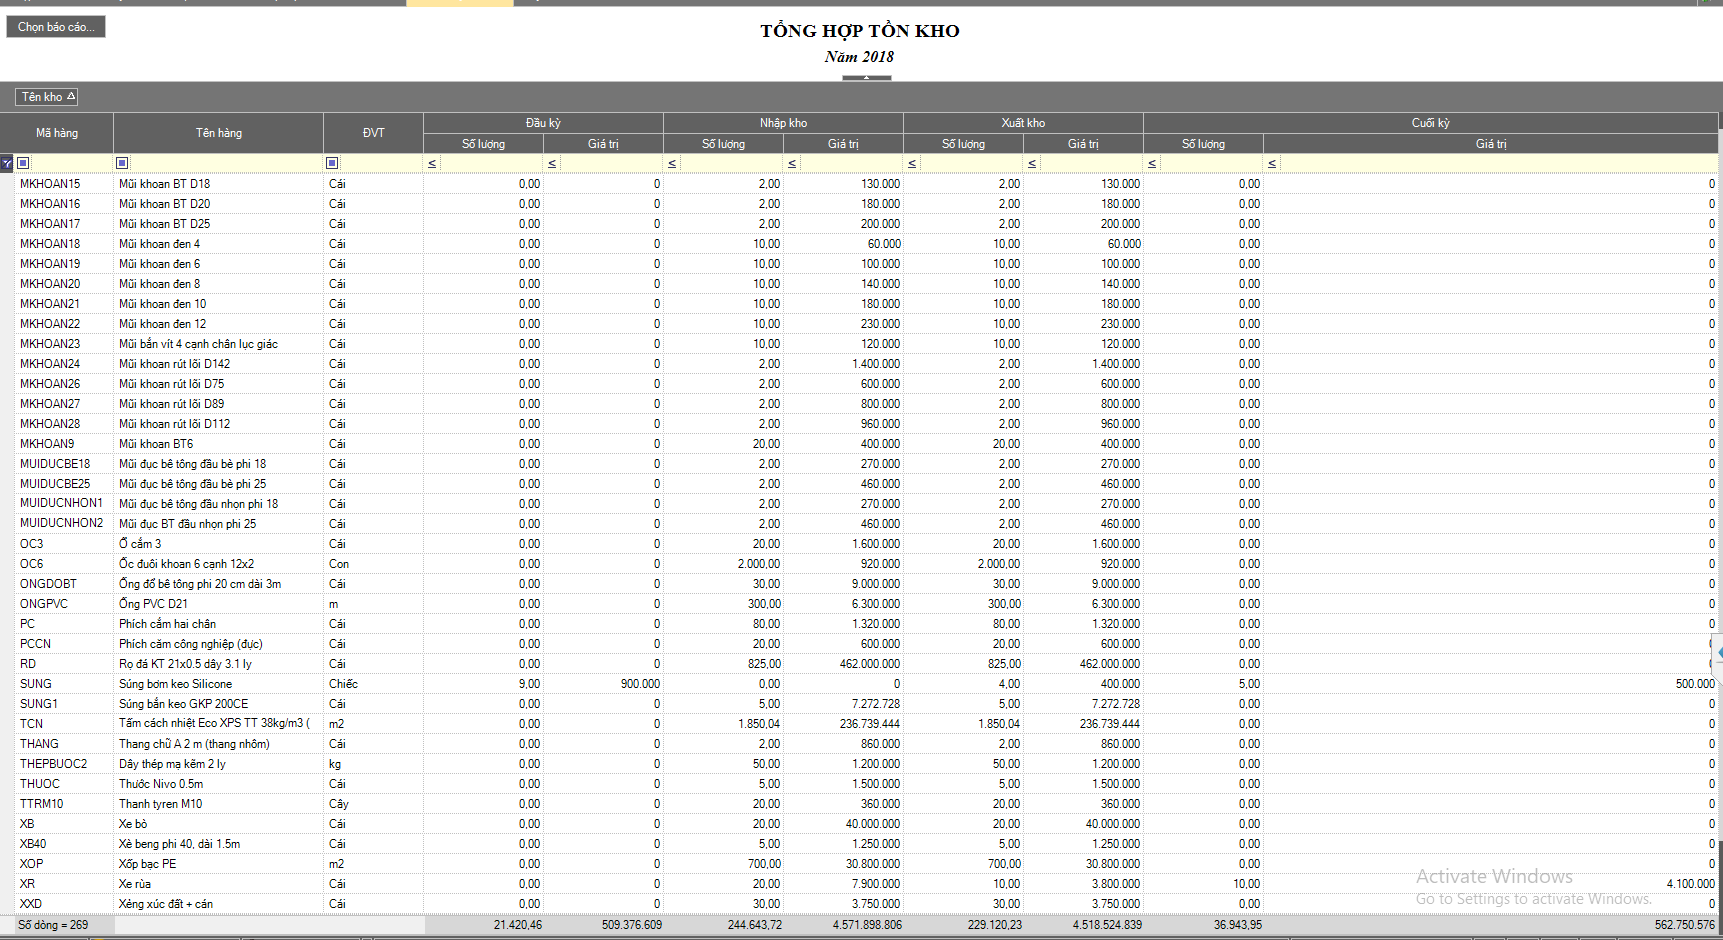Viewport: 1723px width, 940px height.
Task: Toggle sort on Tên kho group box
Action: [x=46, y=97]
